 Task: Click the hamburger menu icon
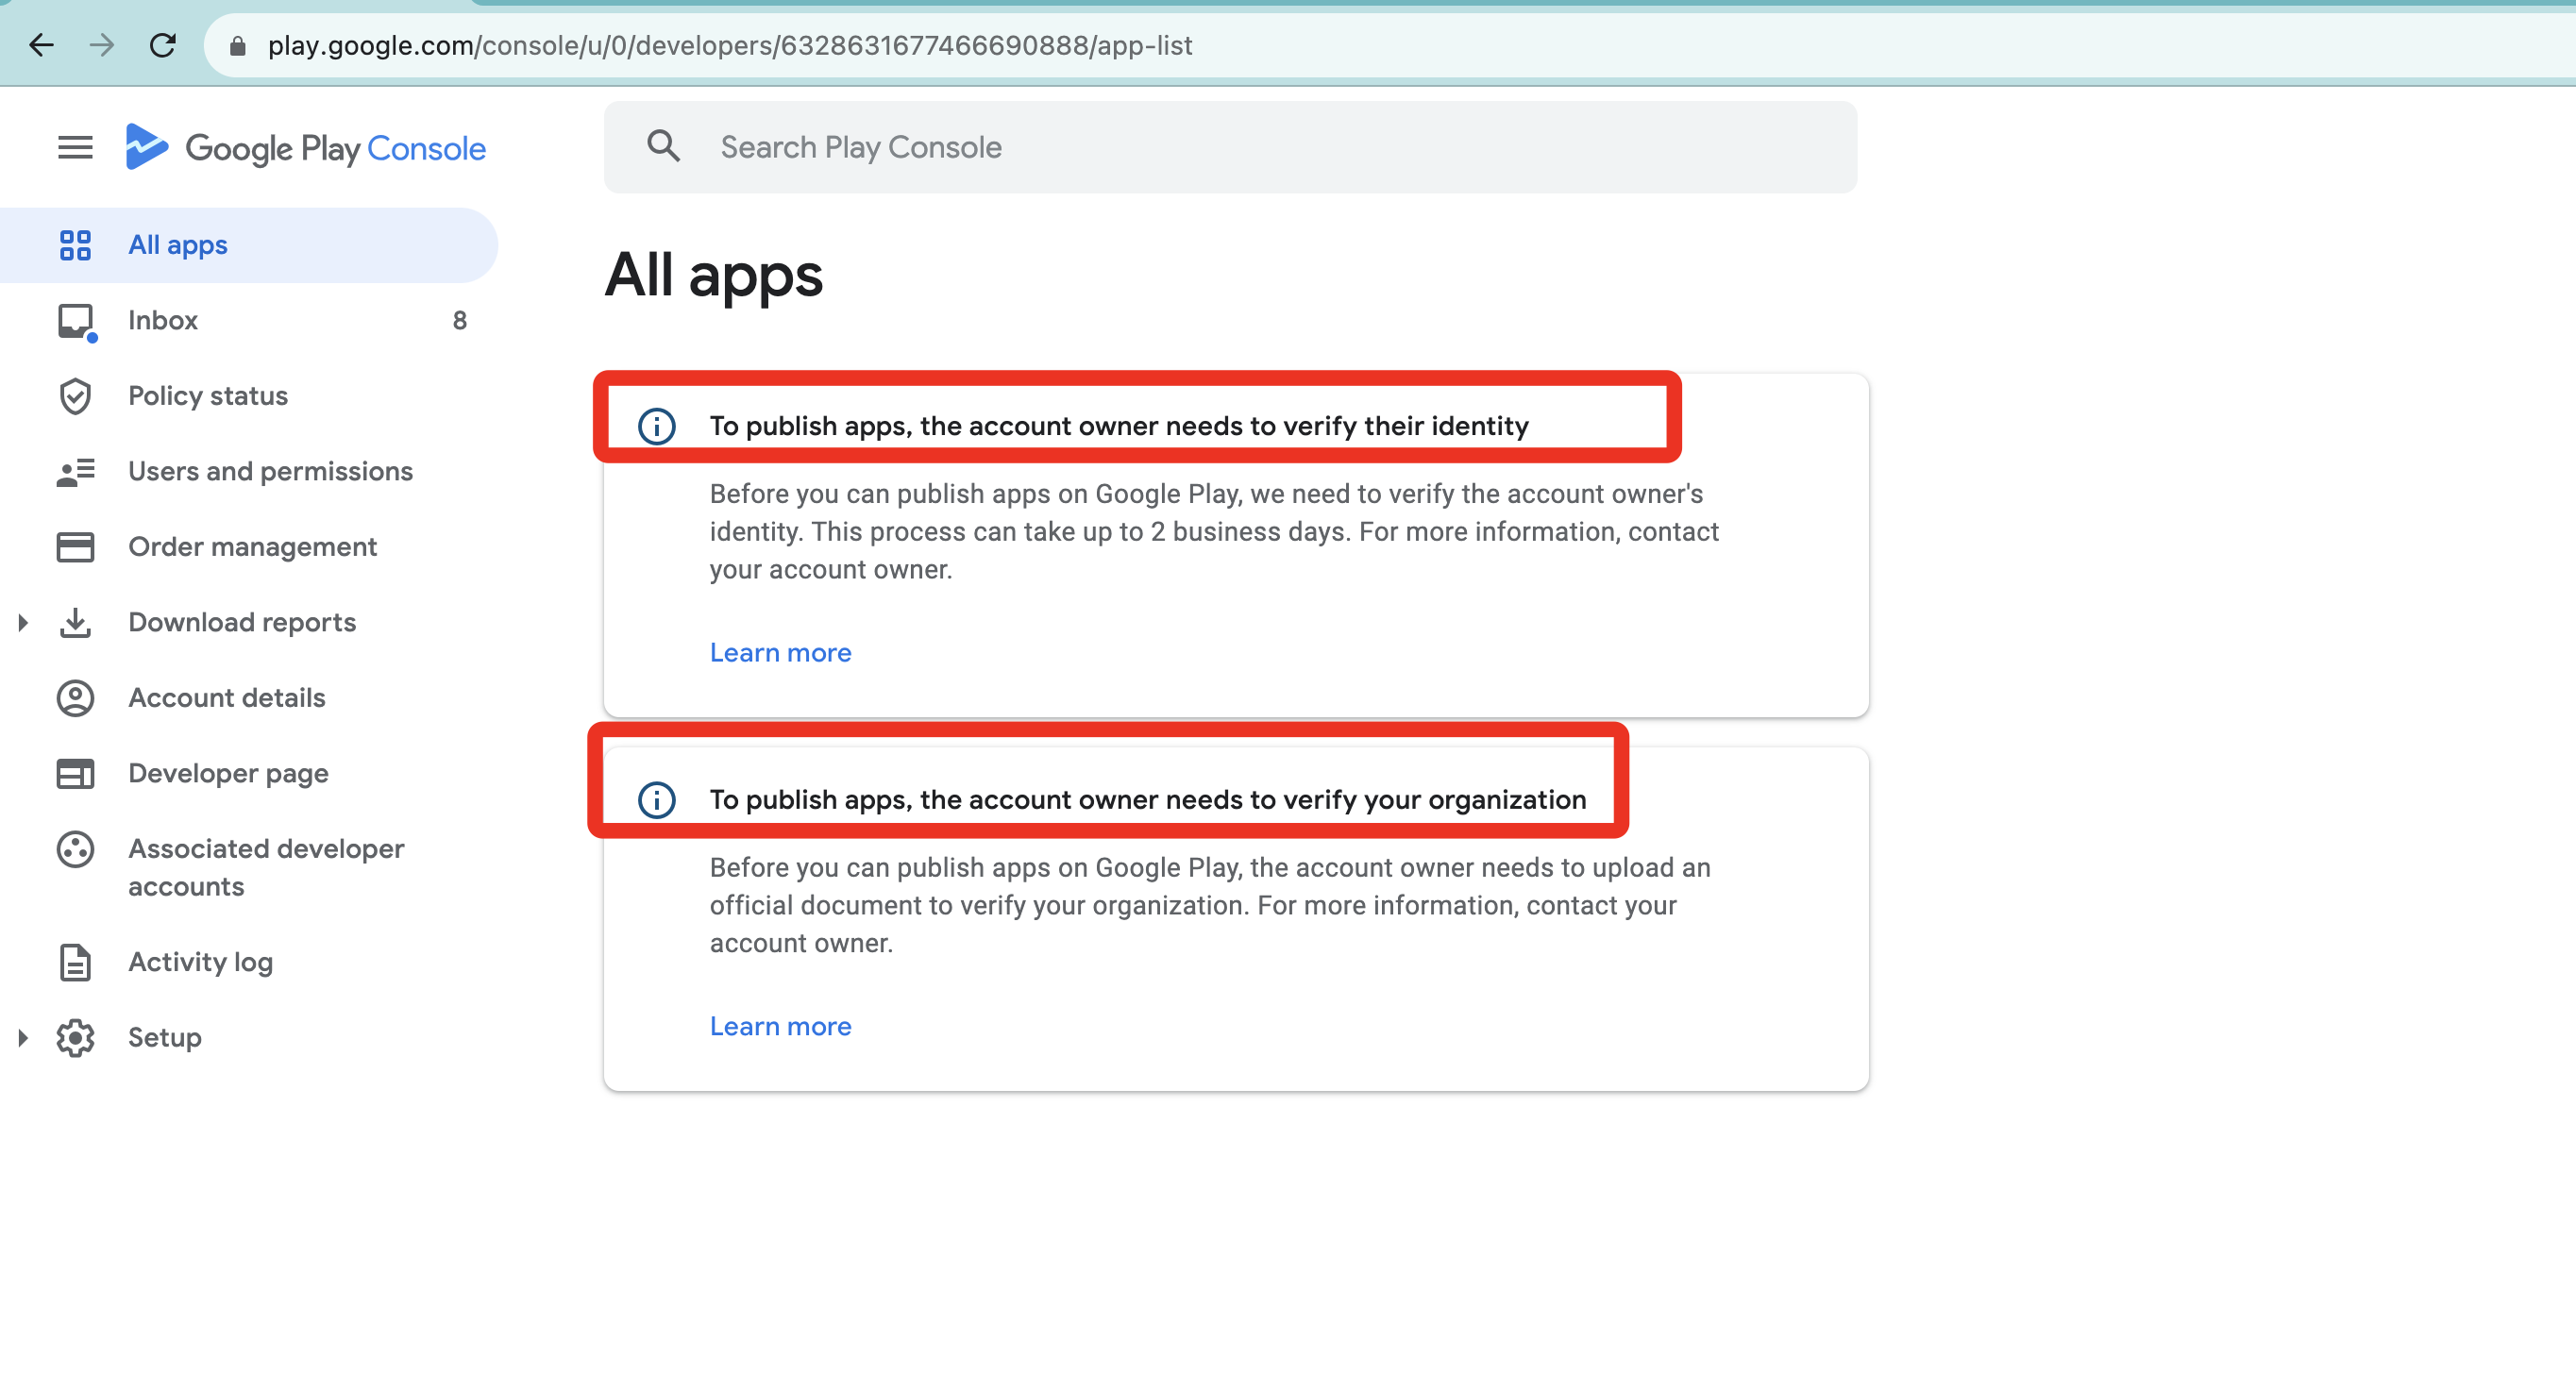coord(75,148)
